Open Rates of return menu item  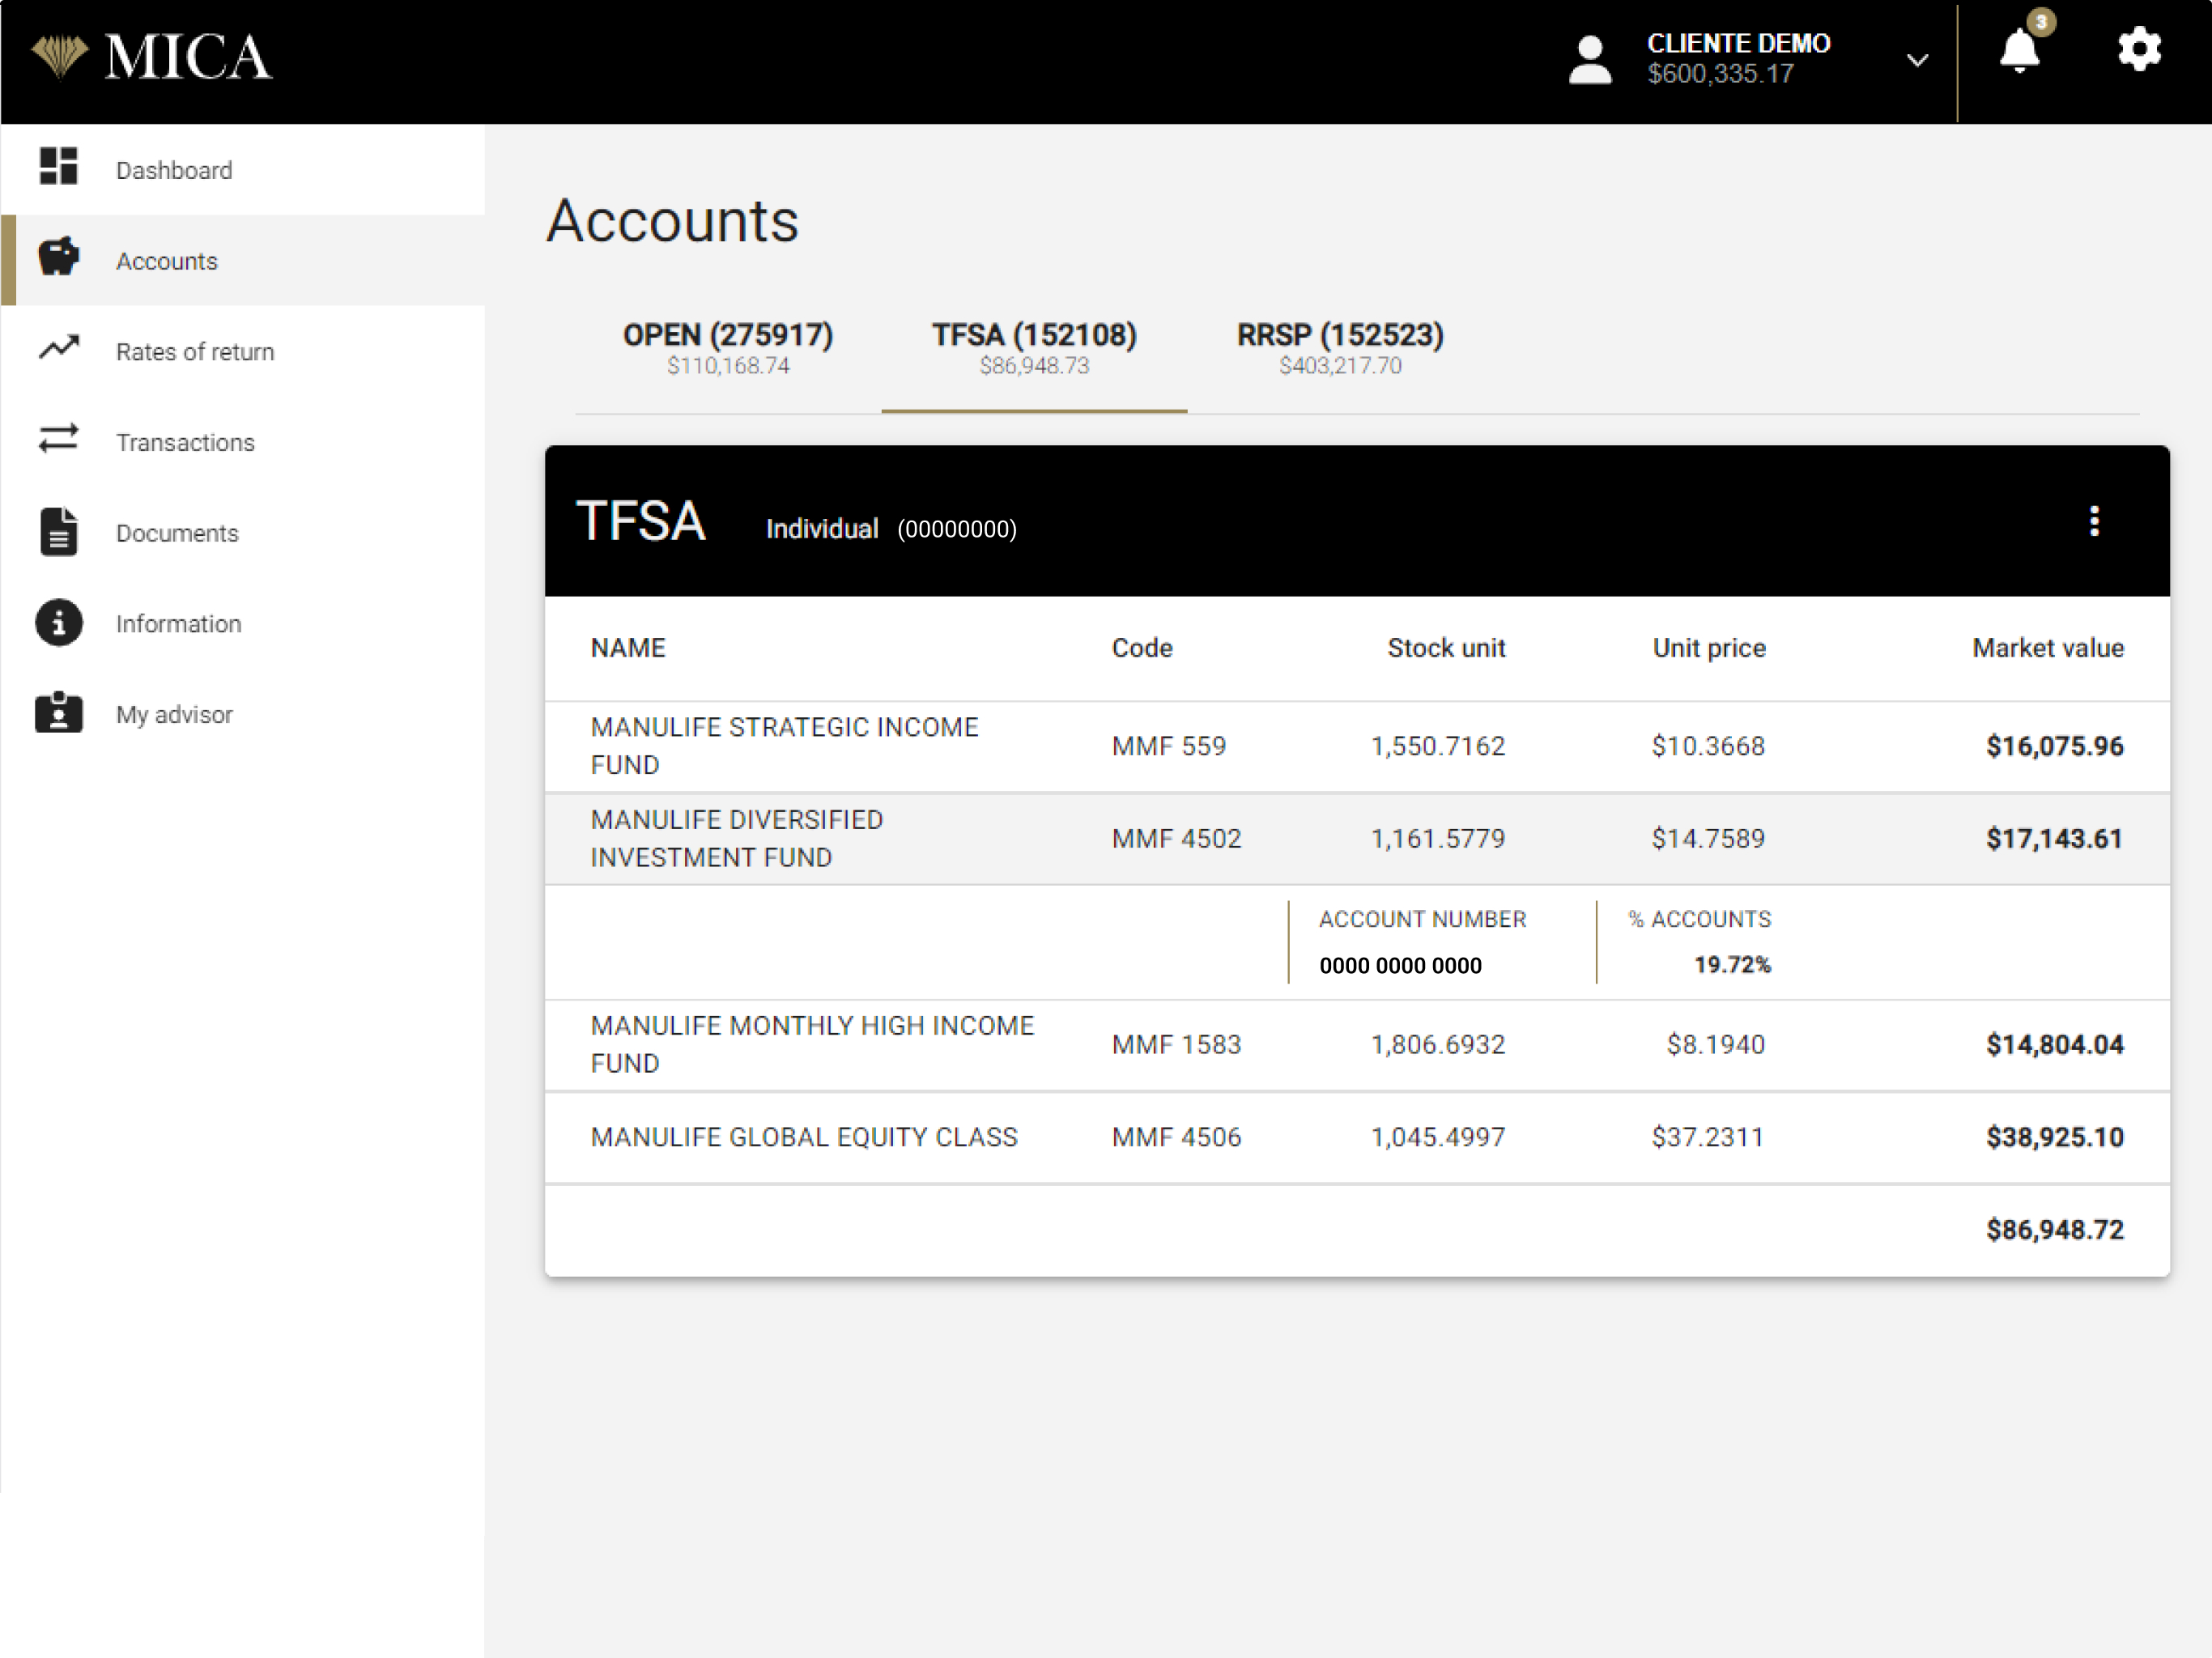pyautogui.click(x=243, y=351)
